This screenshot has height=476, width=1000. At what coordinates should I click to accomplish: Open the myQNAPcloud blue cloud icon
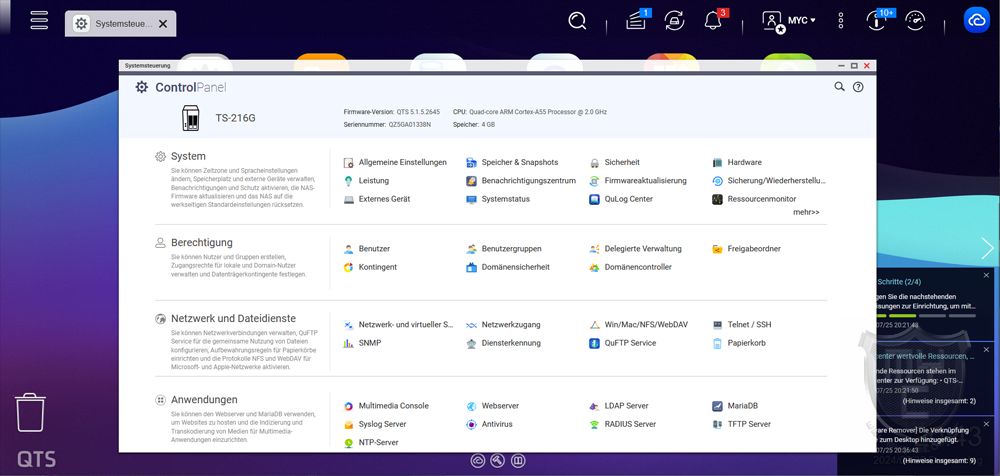coord(976,20)
